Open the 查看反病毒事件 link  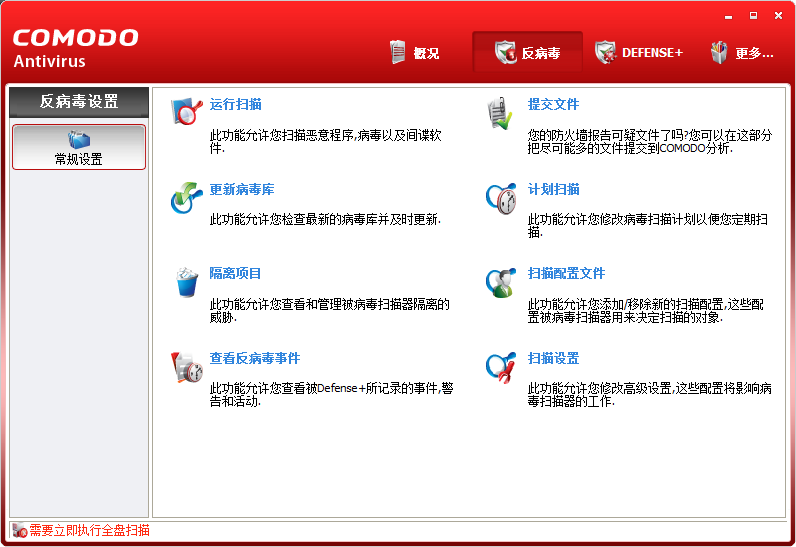point(255,358)
